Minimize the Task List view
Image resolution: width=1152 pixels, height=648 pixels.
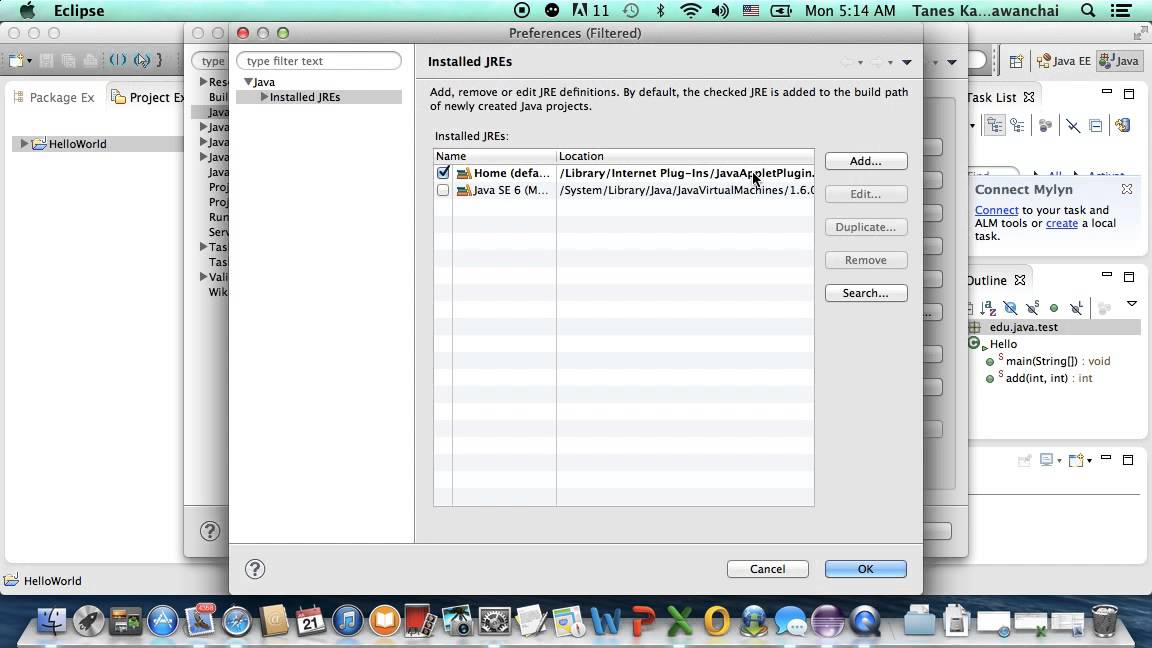1106,92
